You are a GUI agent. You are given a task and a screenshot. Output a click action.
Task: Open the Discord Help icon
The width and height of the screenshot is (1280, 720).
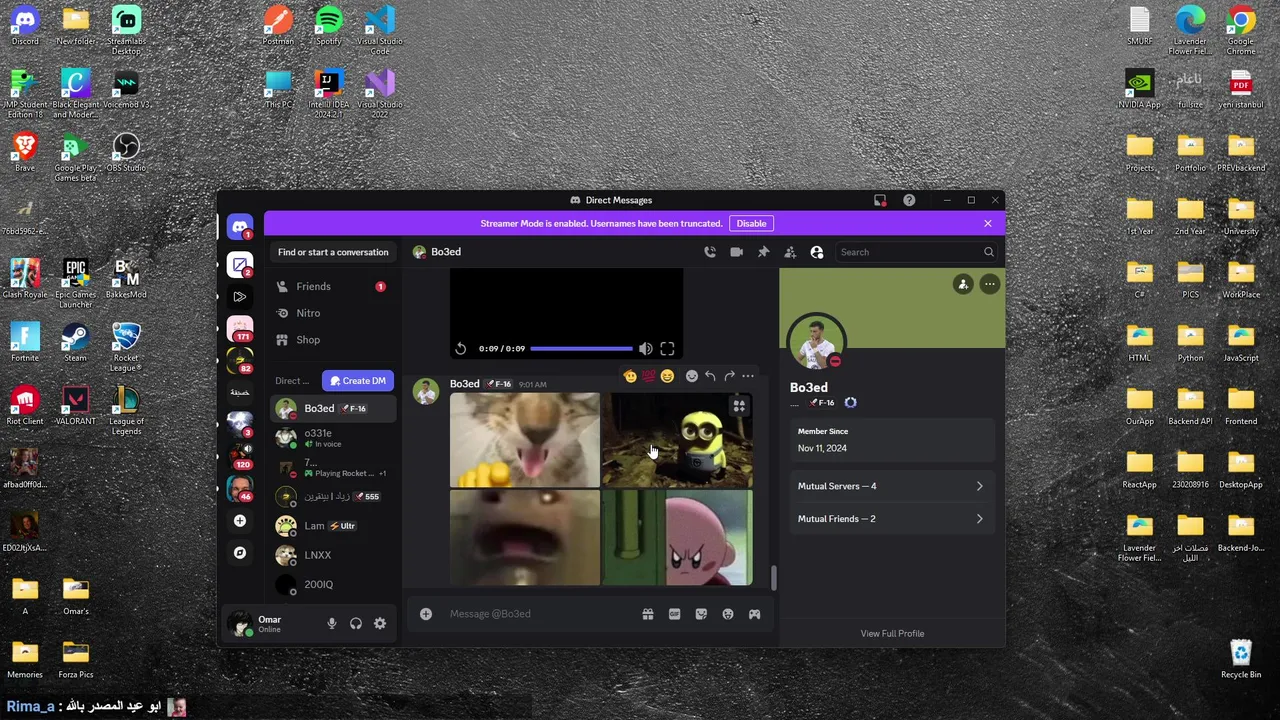[x=909, y=200]
